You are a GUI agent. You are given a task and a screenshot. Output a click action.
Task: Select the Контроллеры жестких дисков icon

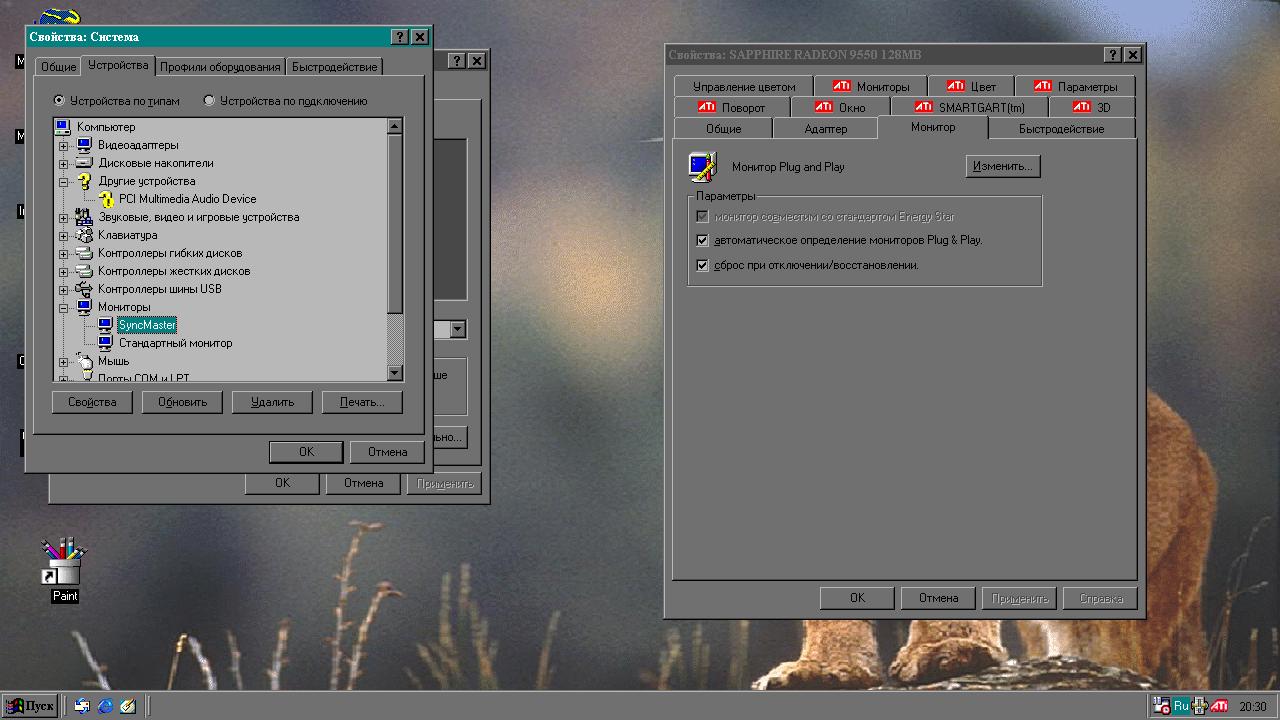(x=84, y=271)
